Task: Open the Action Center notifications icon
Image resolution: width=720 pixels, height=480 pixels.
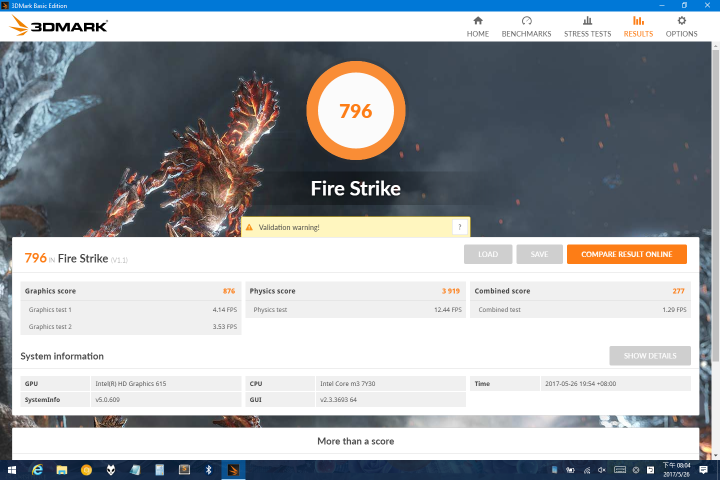Action: (x=703, y=470)
